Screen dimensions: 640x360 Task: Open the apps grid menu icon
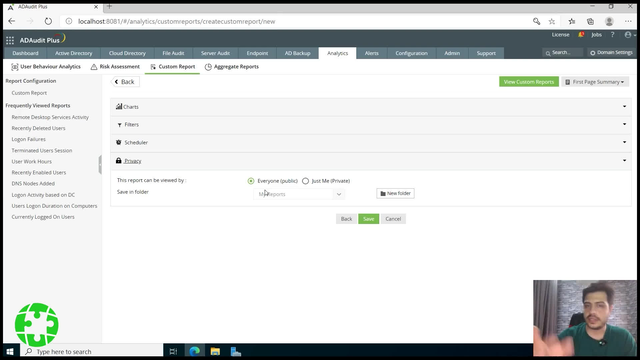[x=10, y=40]
